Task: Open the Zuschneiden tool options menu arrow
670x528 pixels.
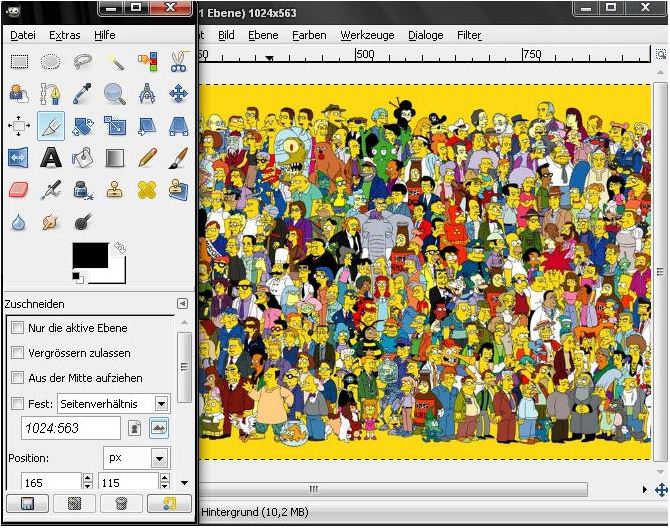Action: 182,304
